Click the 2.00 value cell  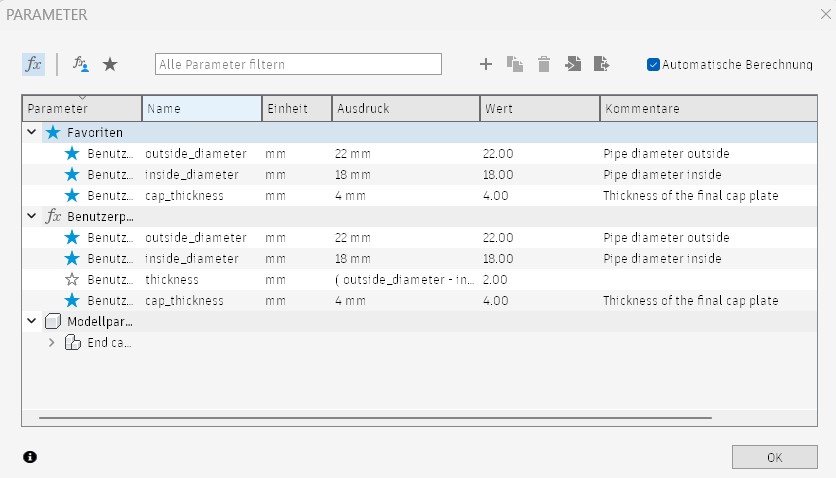[495, 280]
